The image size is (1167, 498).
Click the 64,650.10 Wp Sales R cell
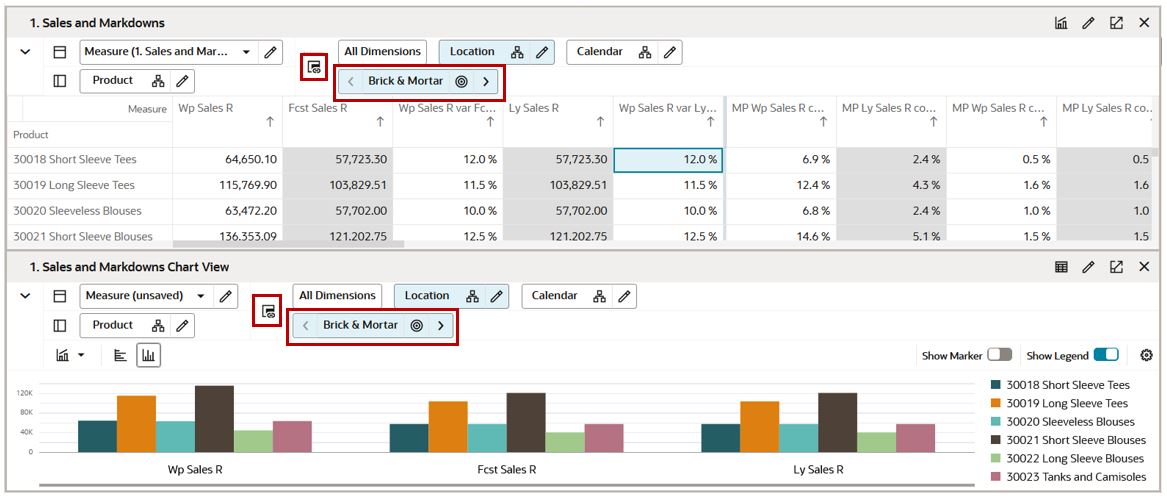coord(228,159)
